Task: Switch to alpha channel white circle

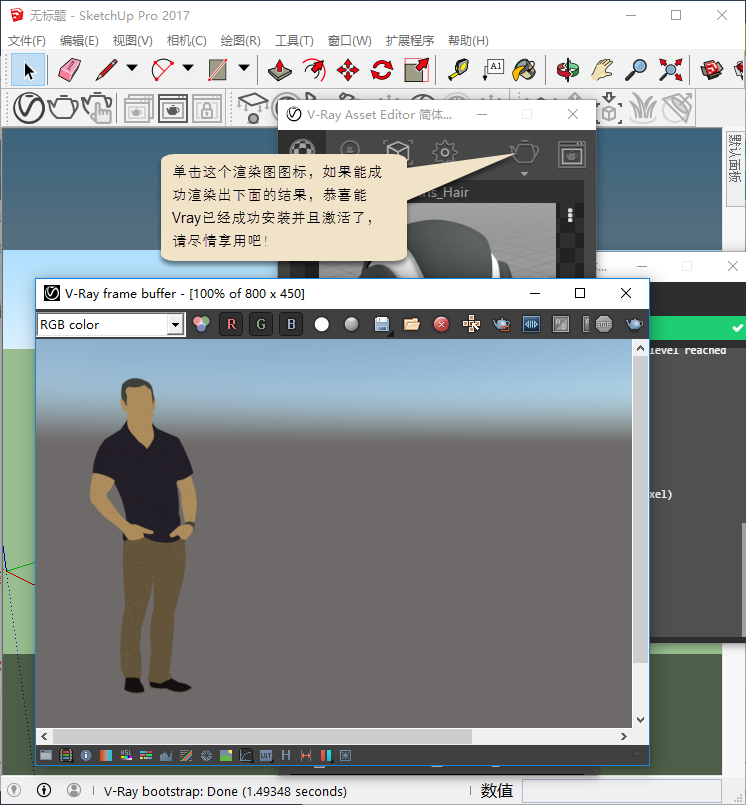Action: pyautogui.click(x=322, y=324)
